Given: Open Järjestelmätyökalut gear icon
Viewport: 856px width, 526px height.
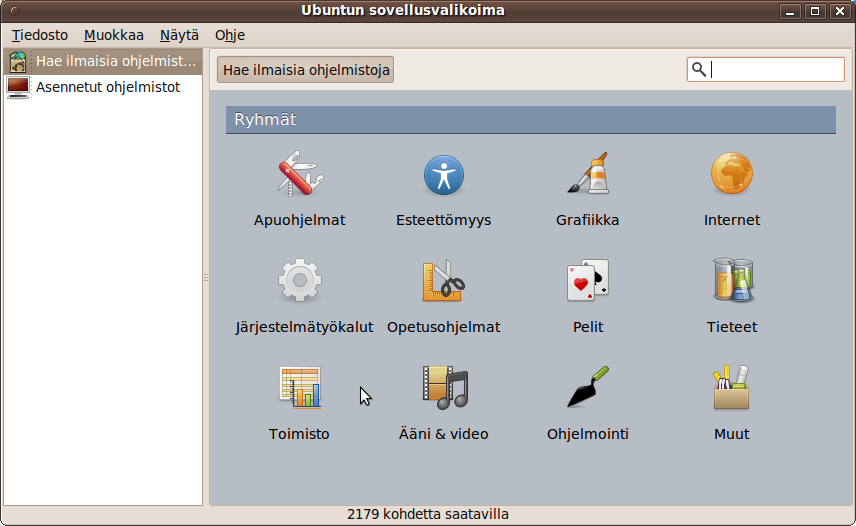Looking at the screenshot, I should (299, 281).
